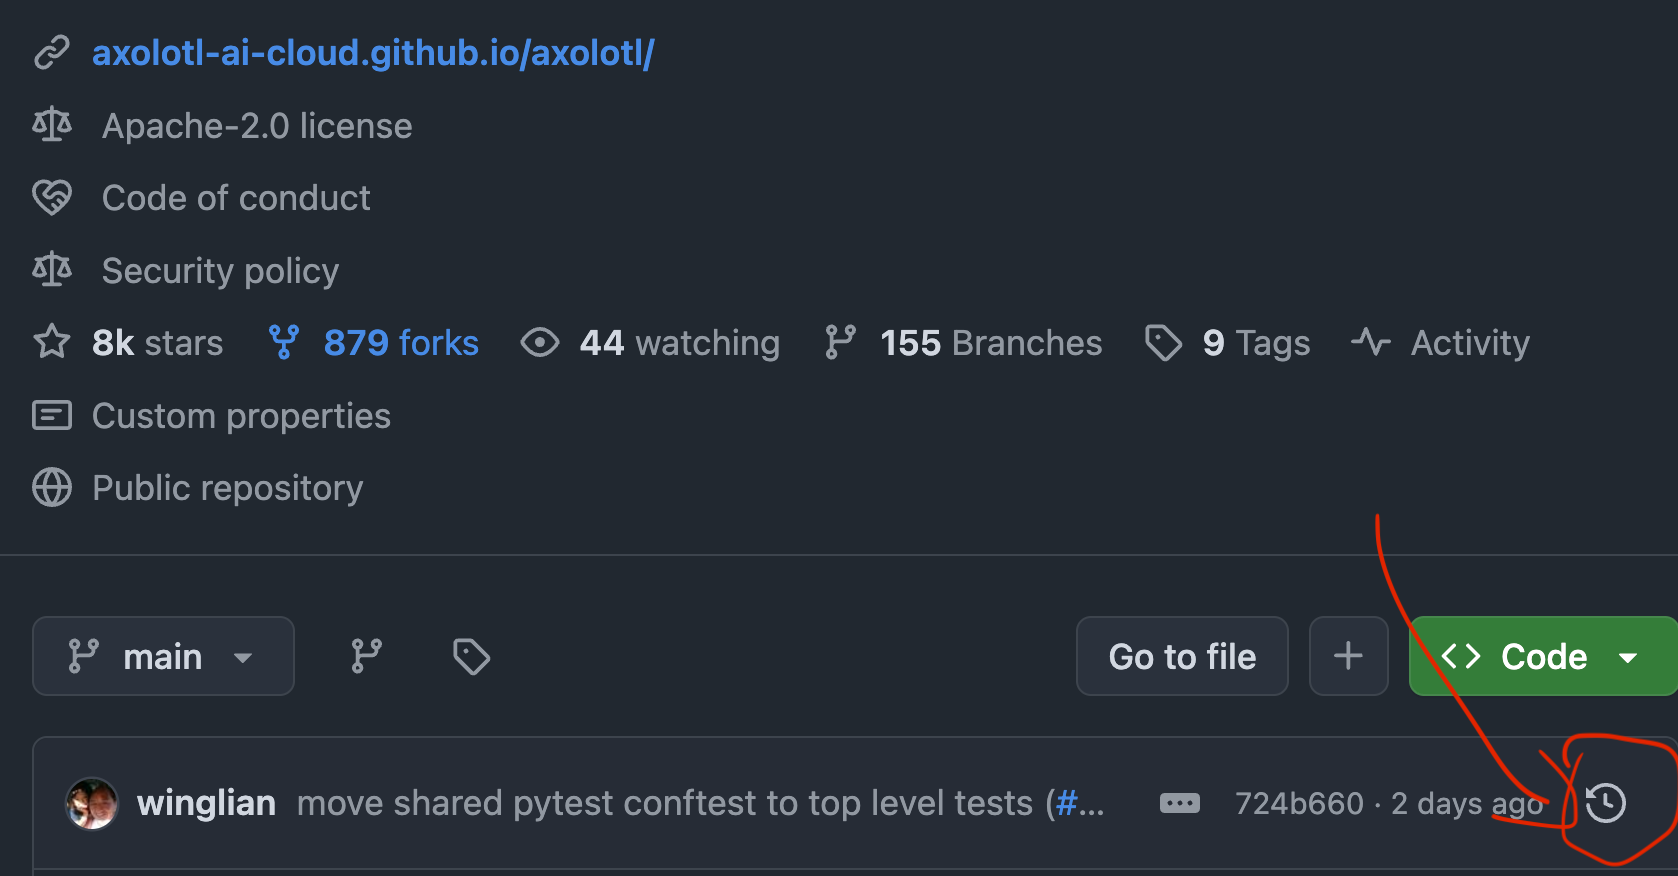Expand commit message ellipsis button
This screenshot has width=1678, height=876.
(1179, 803)
